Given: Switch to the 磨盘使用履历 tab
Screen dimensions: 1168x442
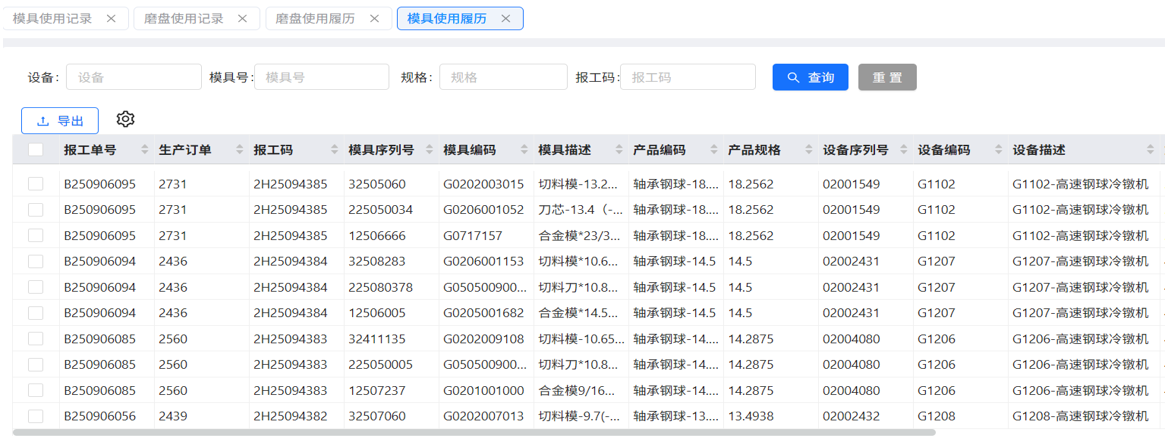Looking at the screenshot, I should tap(314, 18).
